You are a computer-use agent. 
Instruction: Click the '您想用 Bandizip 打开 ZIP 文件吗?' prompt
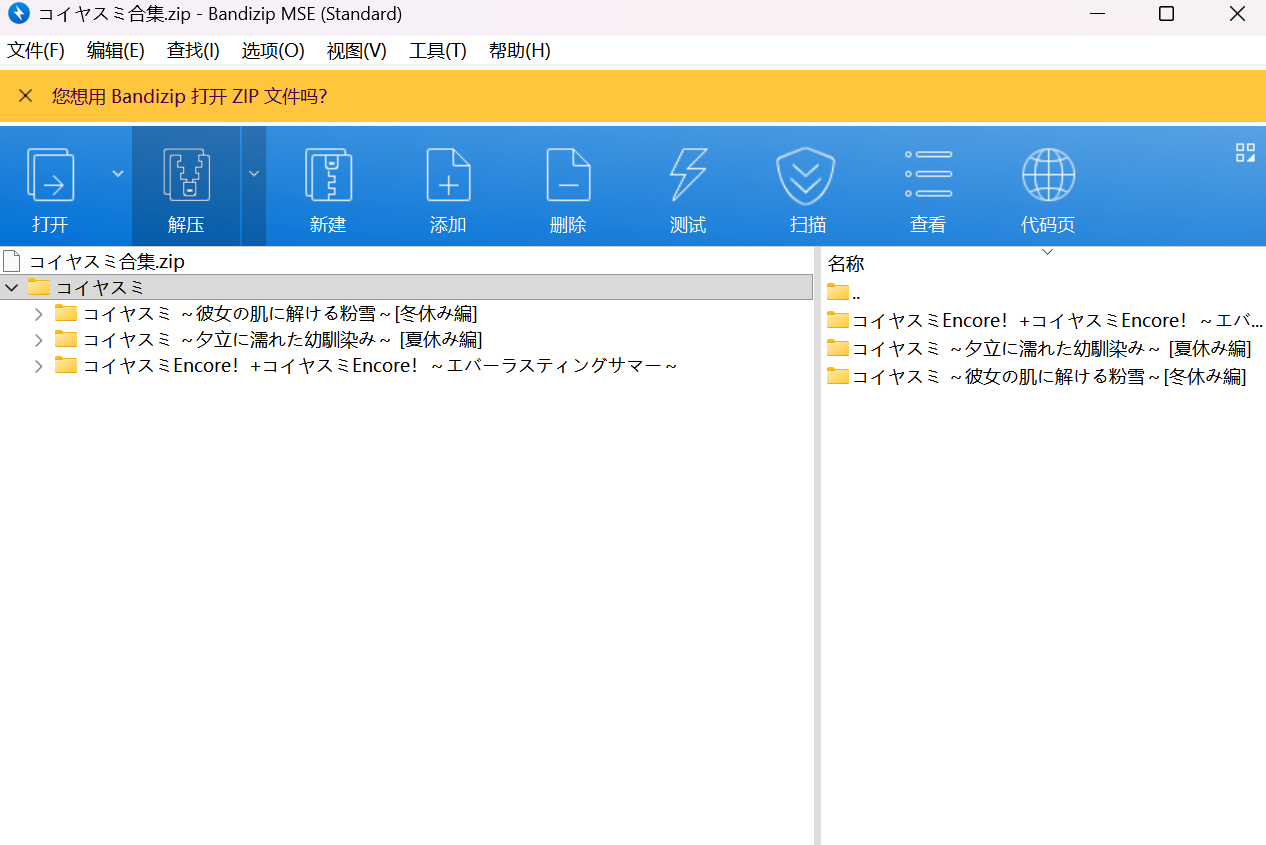click(x=190, y=96)
